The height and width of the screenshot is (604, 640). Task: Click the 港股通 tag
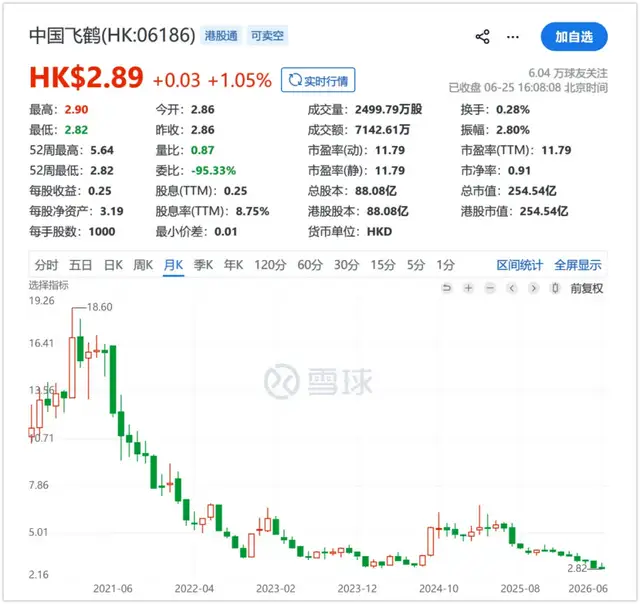(x=221, y=36)
